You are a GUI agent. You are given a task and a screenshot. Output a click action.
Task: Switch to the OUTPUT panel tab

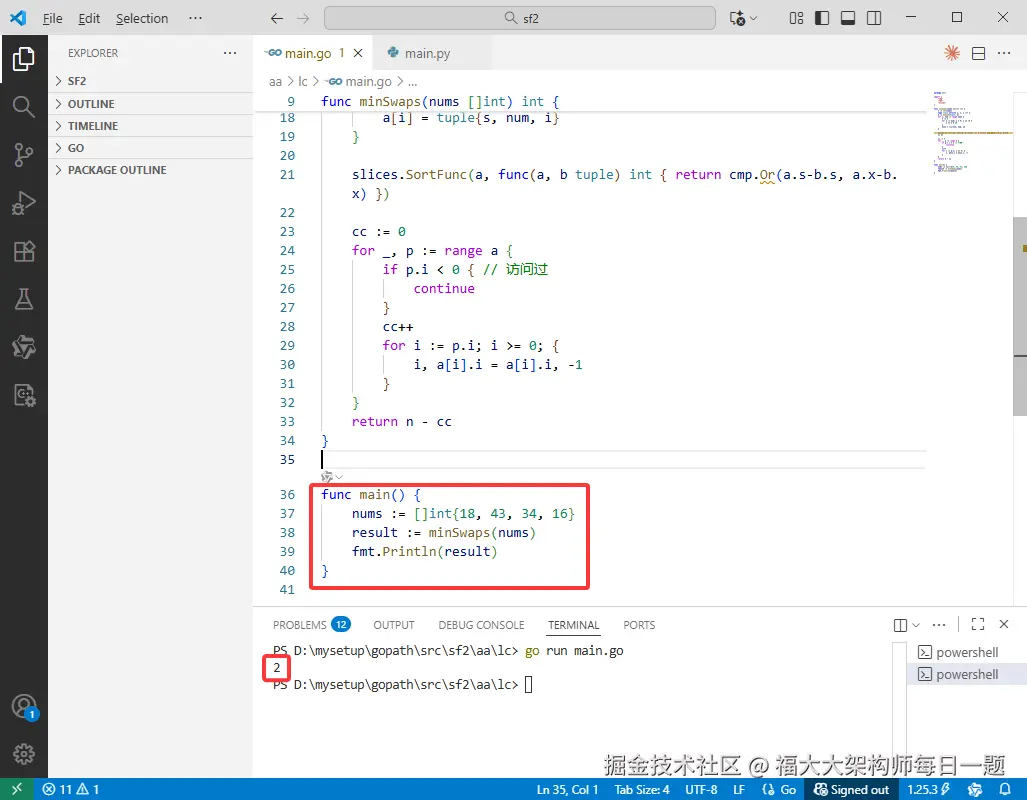(x=394, y=625)
